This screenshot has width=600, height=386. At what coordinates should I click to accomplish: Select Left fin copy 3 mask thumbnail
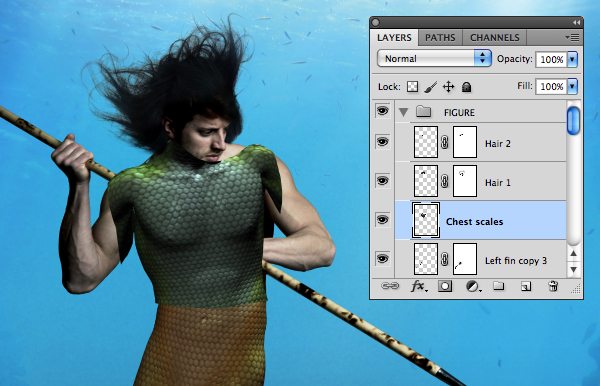[465, 259]
